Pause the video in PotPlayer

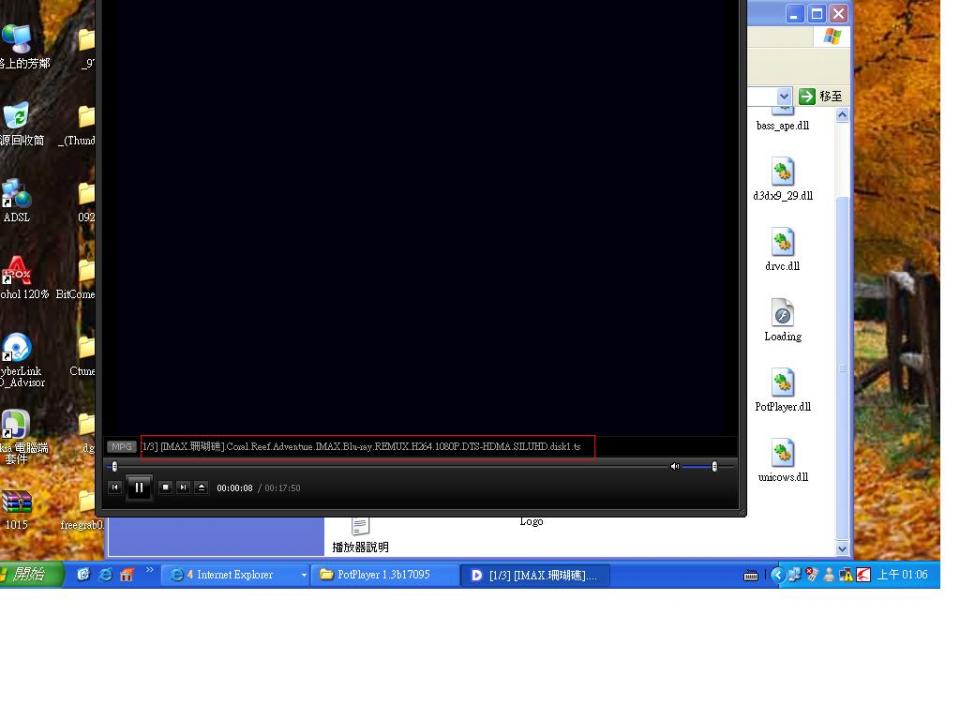(x=139, y=488)
